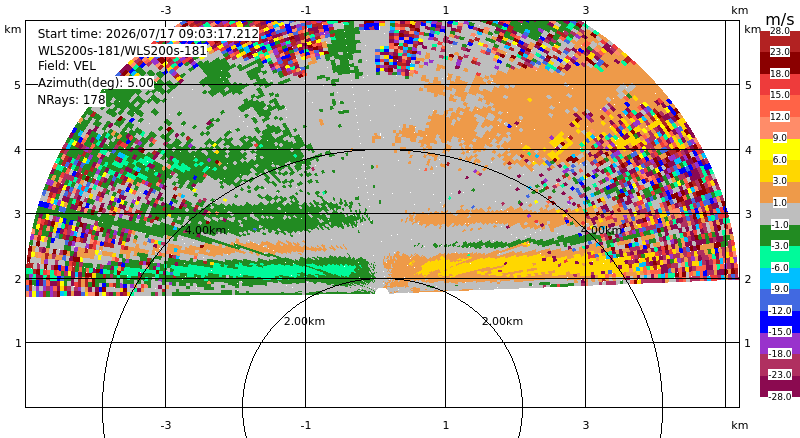
Task: Click the left 2.00km range ring label
Action: (305, 321)
